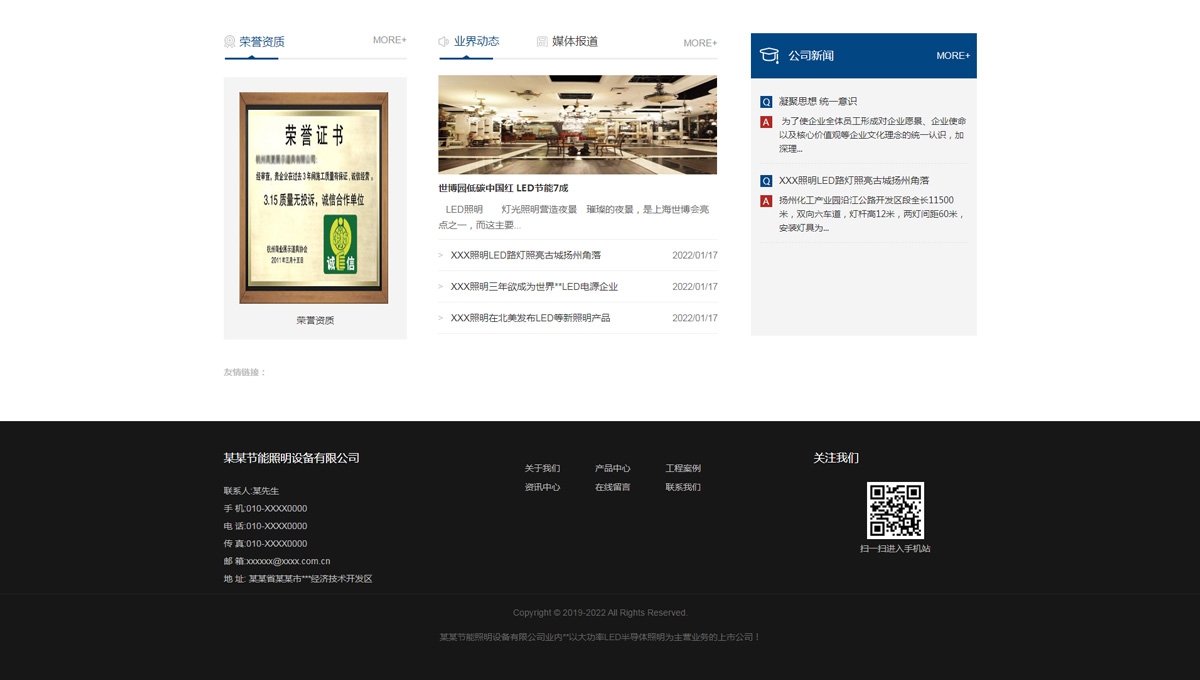This screenshot has width=1200, height=680.
Task: Click the document icon beside 媒体报道
Action: point(542,42)
